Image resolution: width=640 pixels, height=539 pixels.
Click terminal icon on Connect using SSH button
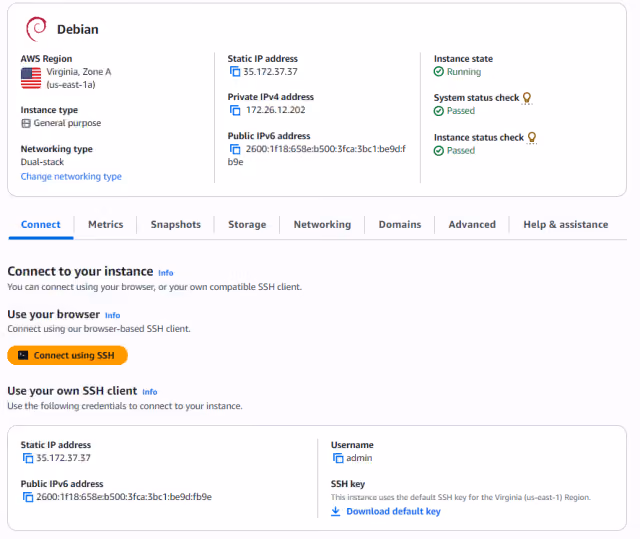pyautogui.click(x=23, y=355)
